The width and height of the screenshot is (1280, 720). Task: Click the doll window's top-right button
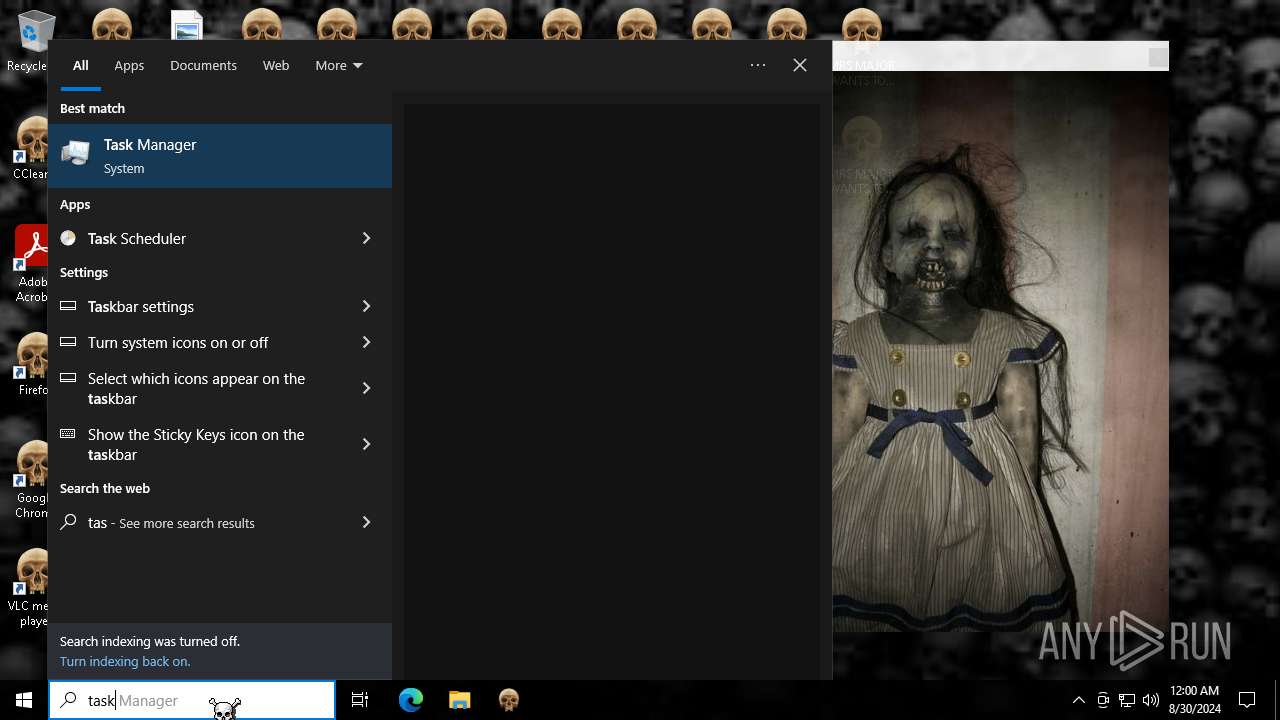click(x=1157, y=57)
